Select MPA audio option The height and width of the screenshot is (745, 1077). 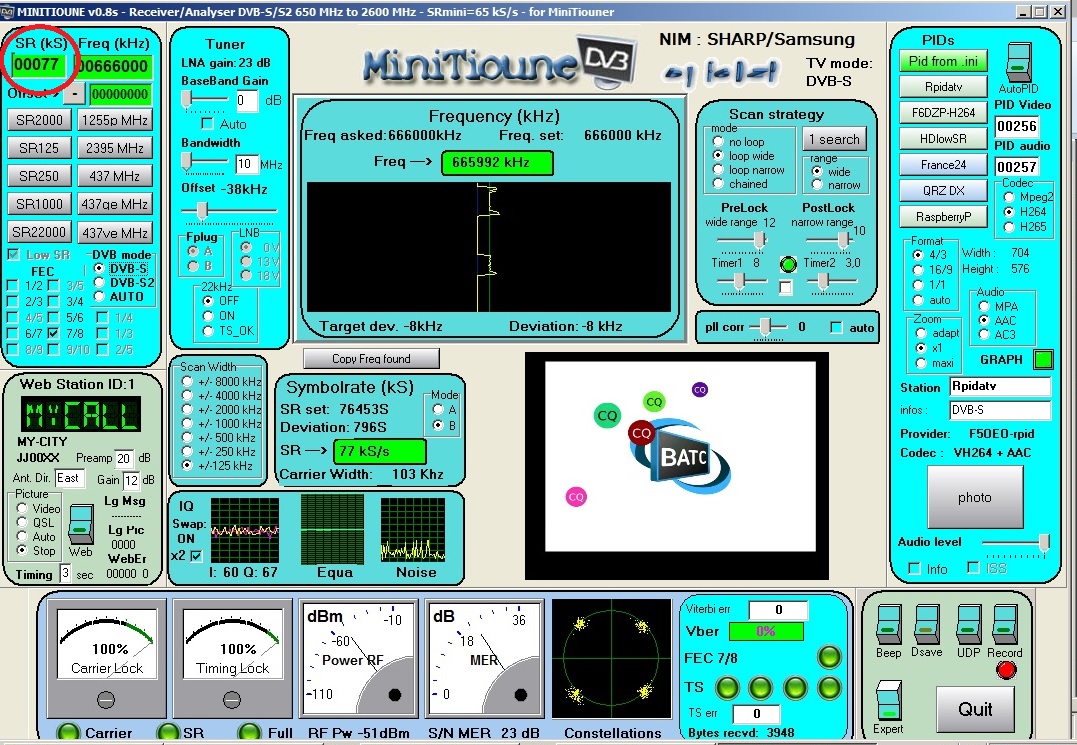pyautogui.click(x=983, y=306)
